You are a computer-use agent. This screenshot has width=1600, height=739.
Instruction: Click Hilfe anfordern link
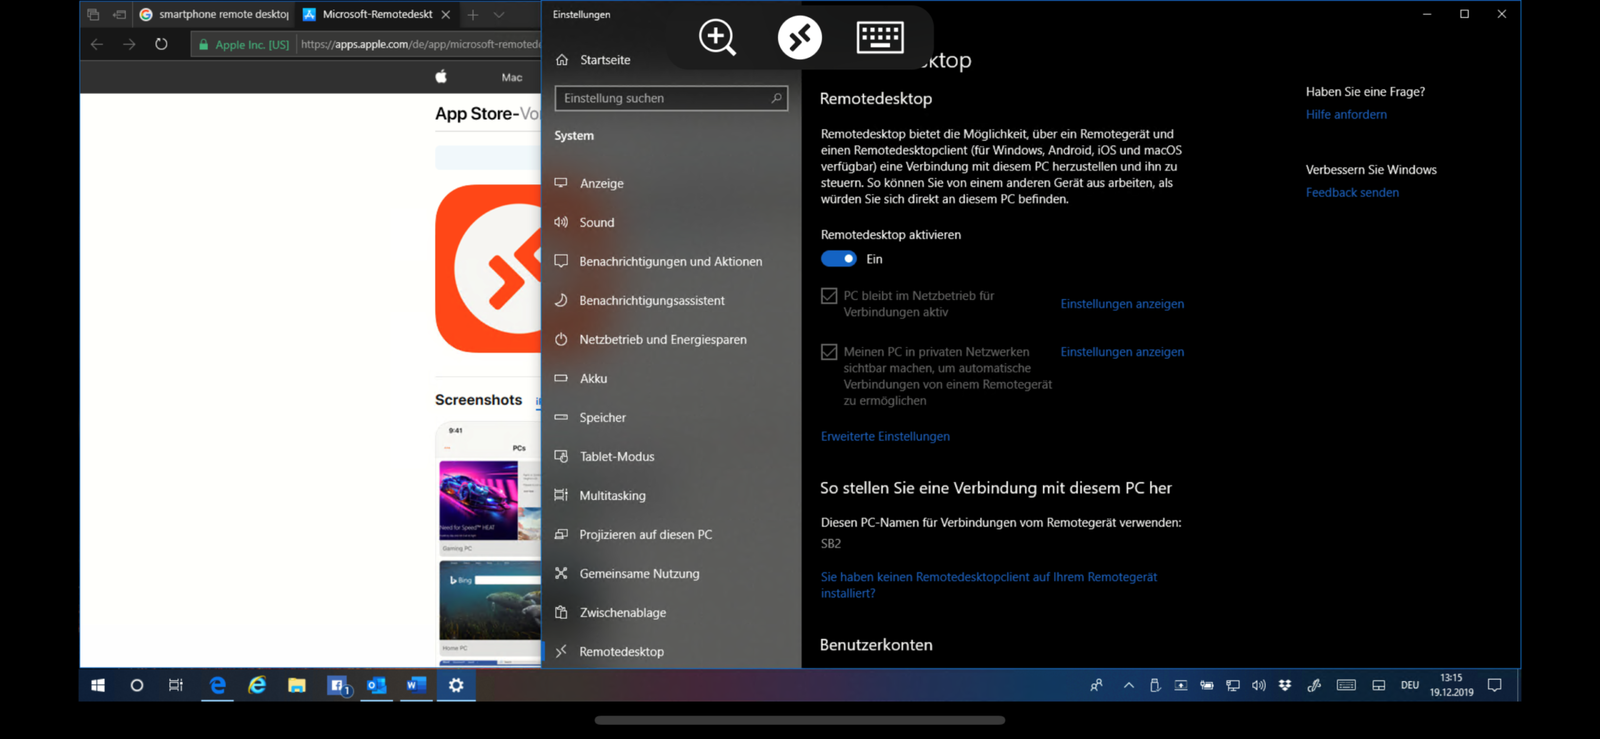coord(1346,114)
